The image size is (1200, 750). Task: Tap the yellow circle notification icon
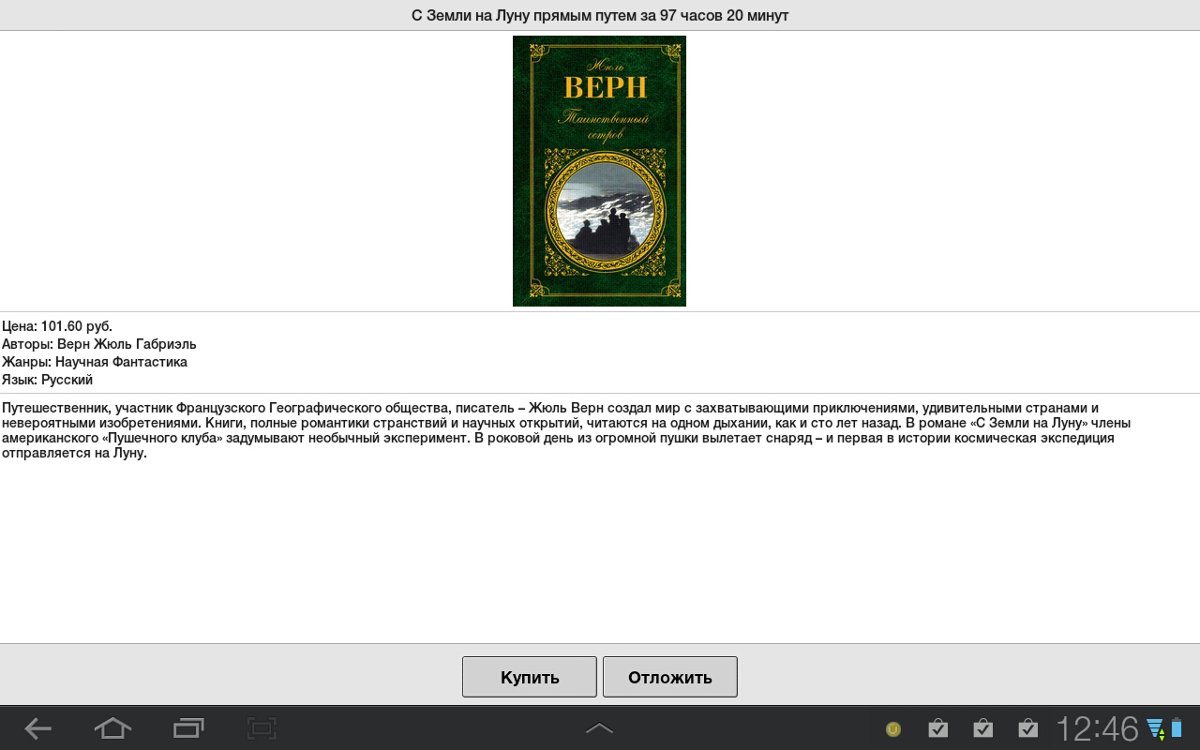894,728
